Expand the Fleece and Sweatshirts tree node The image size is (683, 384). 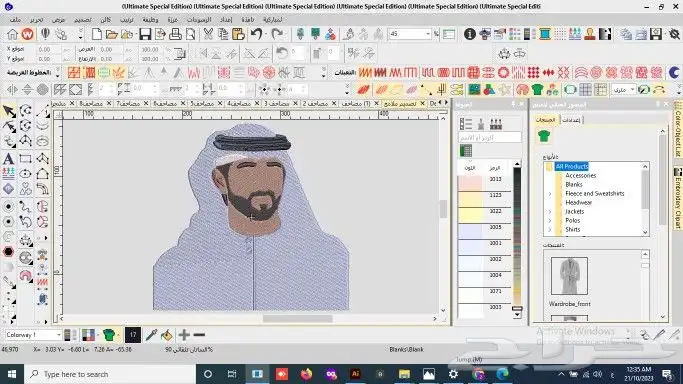tap(550, 194)
